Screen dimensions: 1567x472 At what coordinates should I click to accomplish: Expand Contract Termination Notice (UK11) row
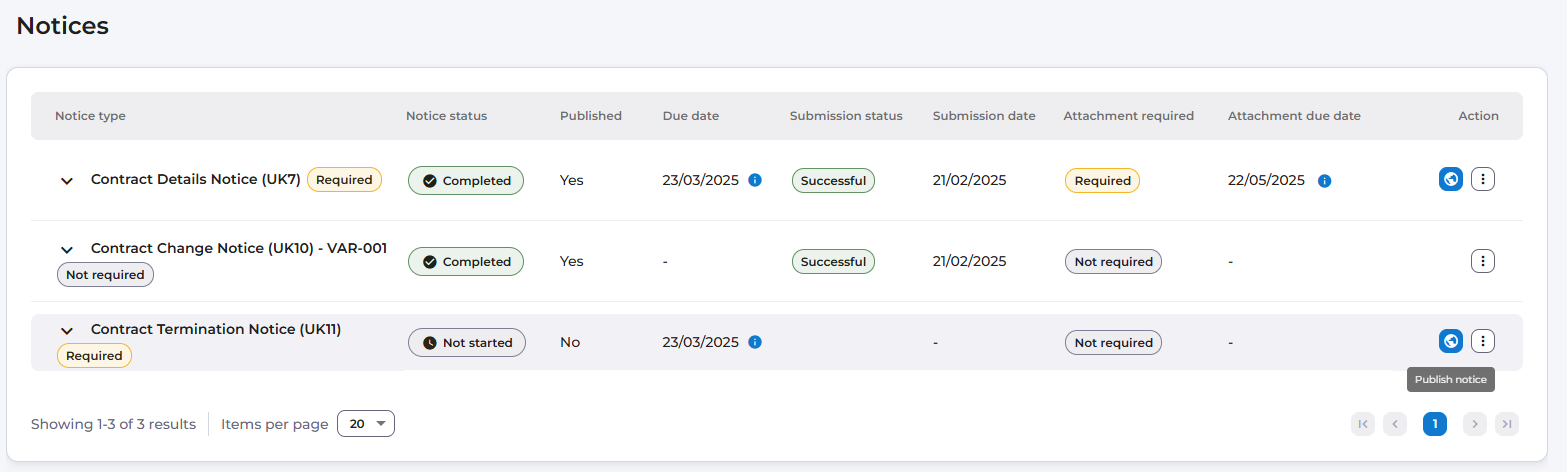tap(67, 330)
